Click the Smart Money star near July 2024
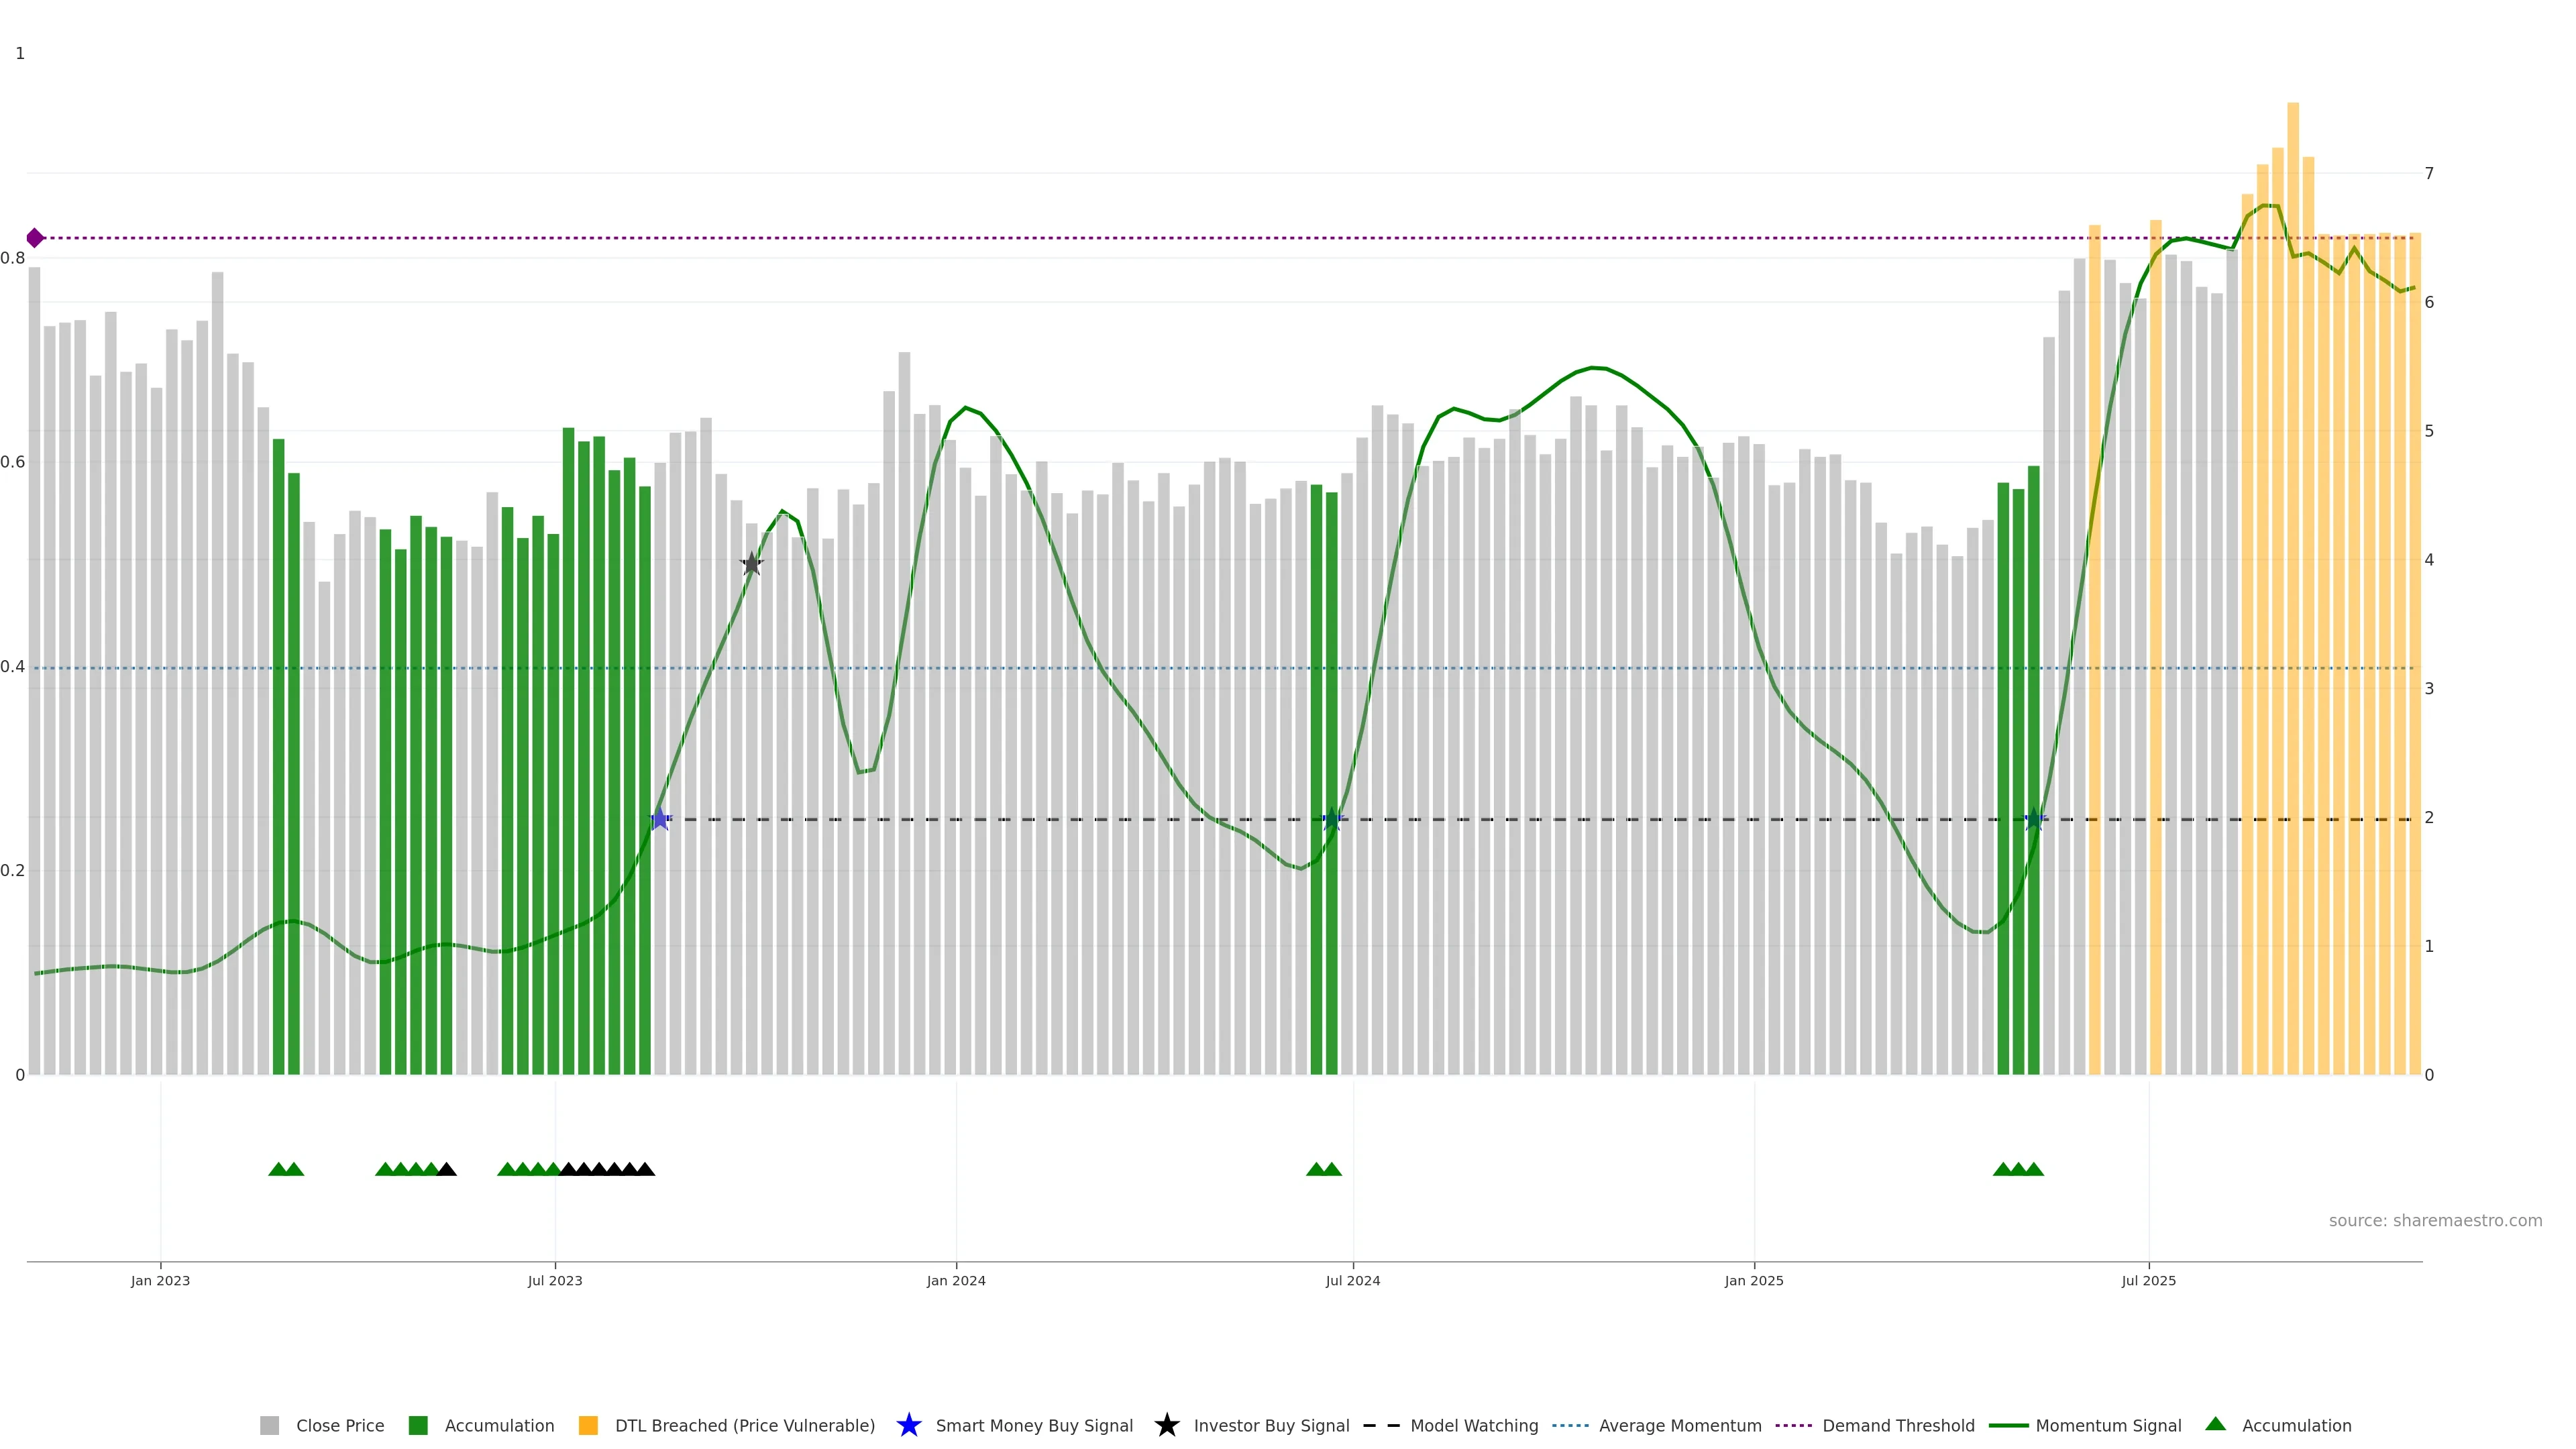Image resolution: width=2576 pixels, height=1449 pixels. click(x=1332, y=819)
